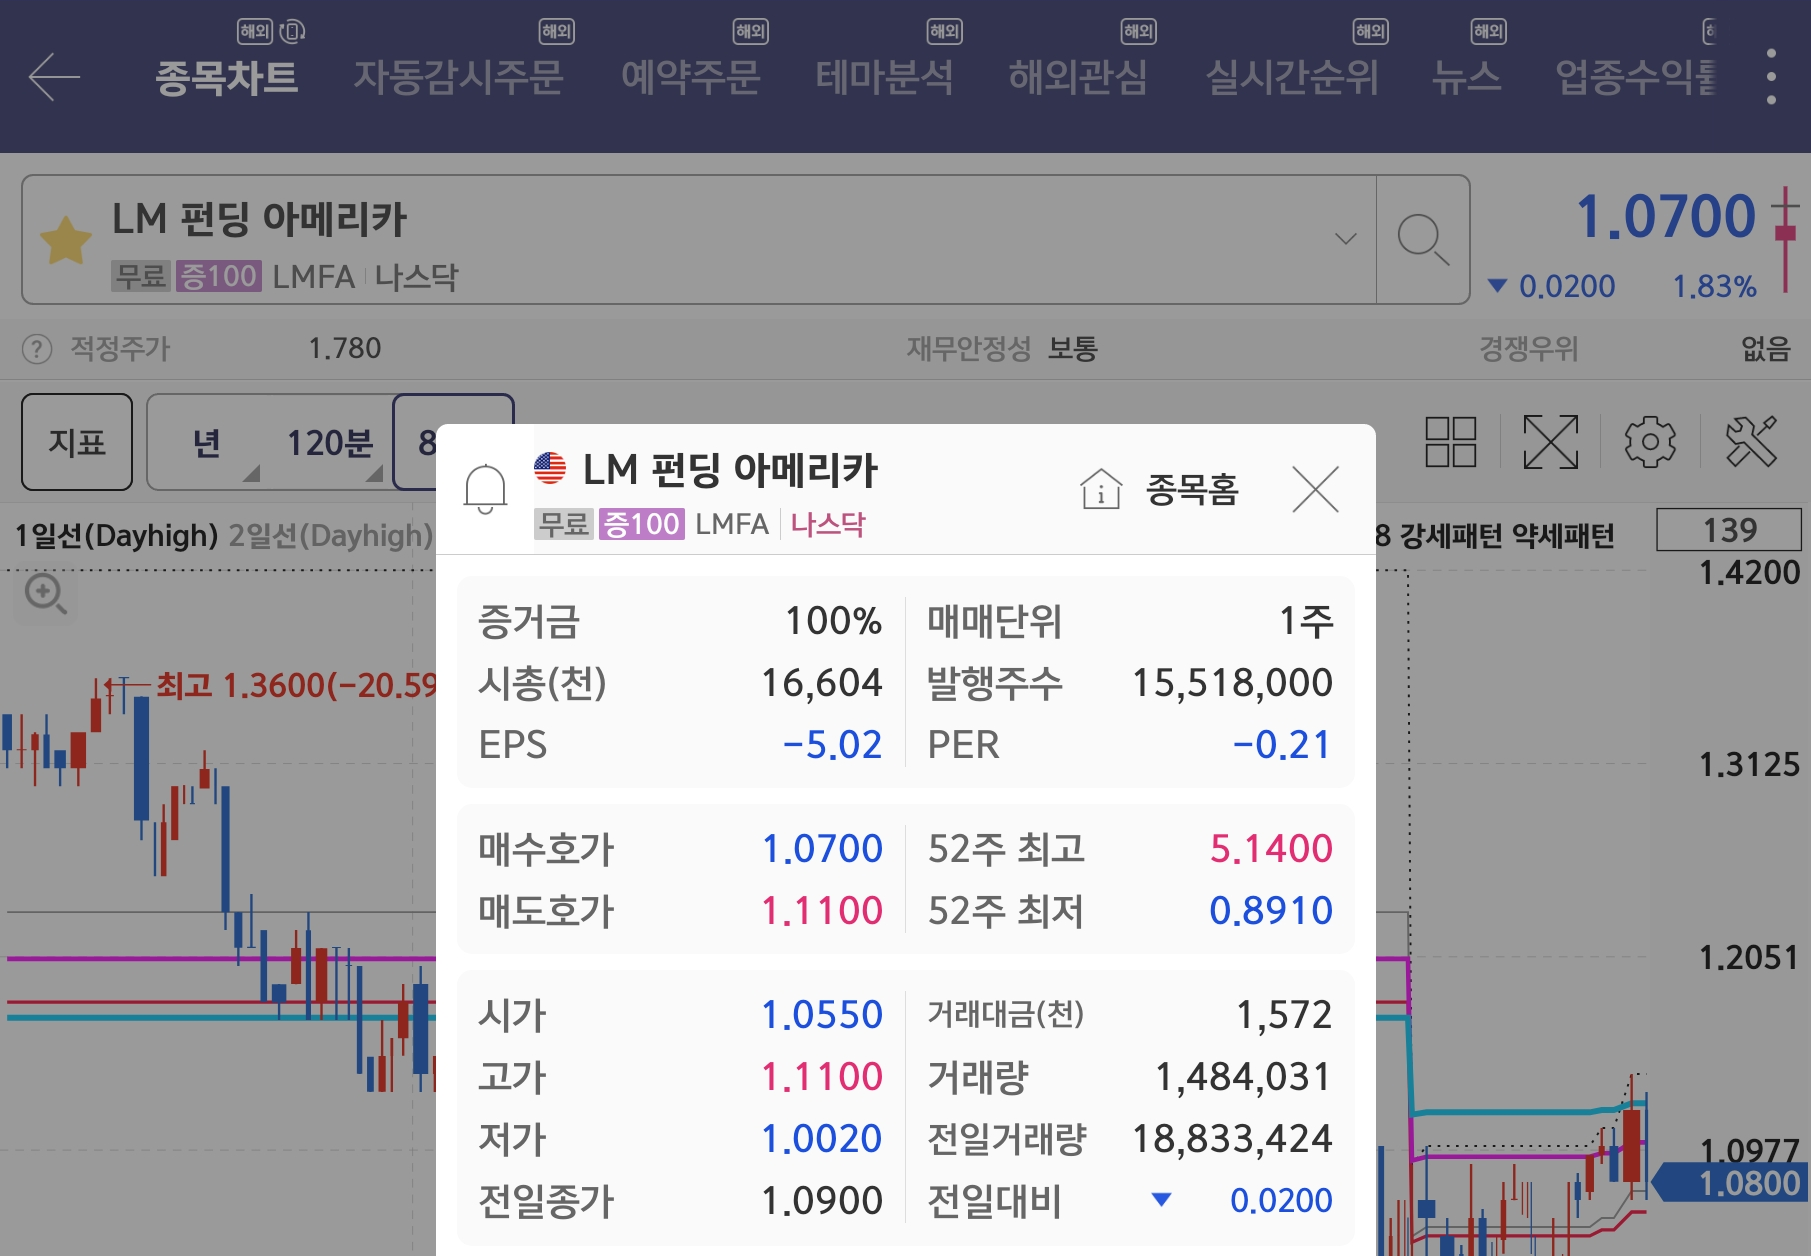Zoom chart with the magnifier plus icon
1811x1256 pixels.
(x=45, y=594)
